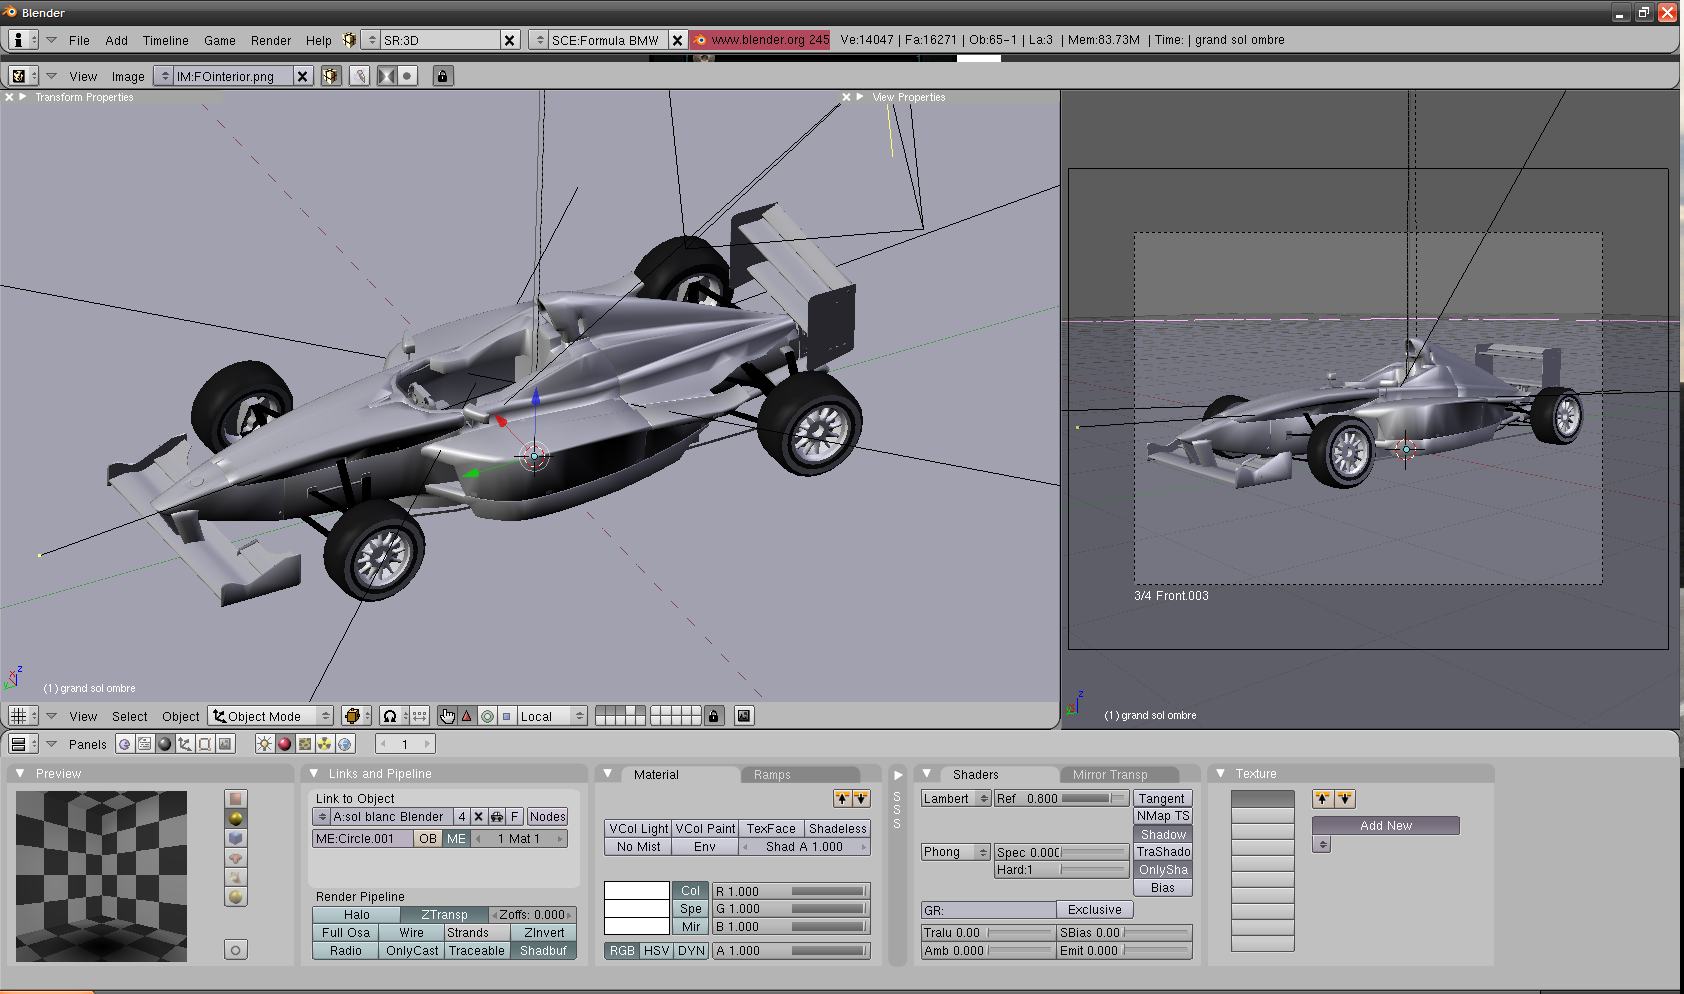Collapse the Links and Pipeline panel
This screenshot has width=1684, height=994.
point(314,774)
